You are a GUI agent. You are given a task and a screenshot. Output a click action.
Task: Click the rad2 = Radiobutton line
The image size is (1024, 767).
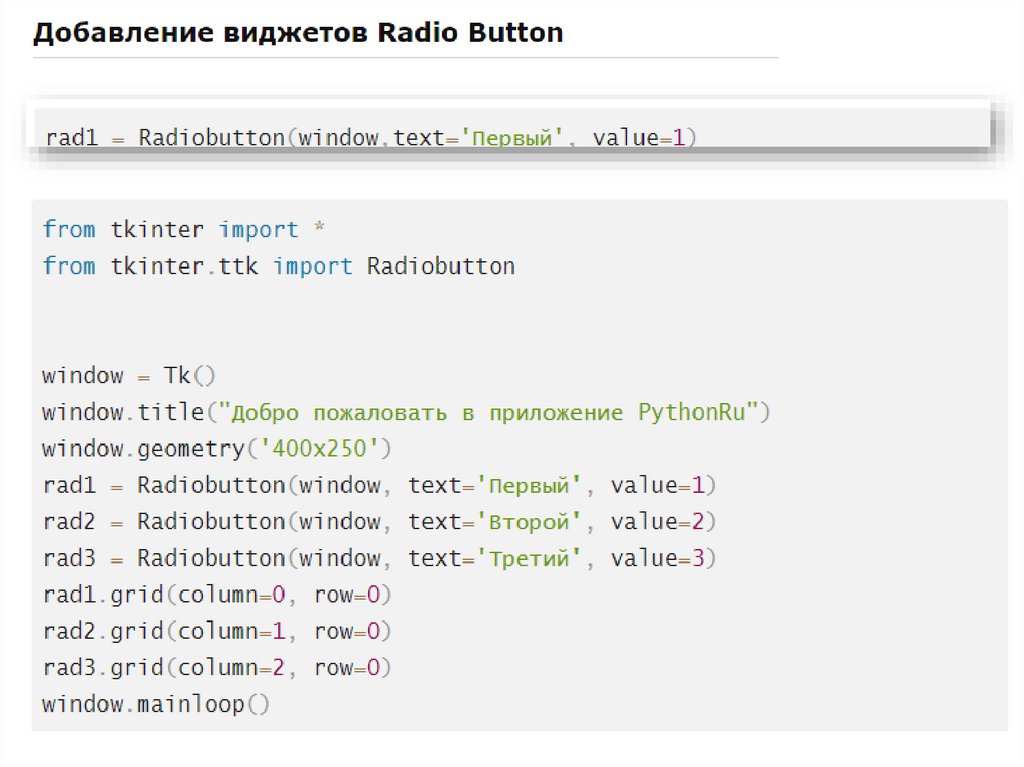point(379,521)
